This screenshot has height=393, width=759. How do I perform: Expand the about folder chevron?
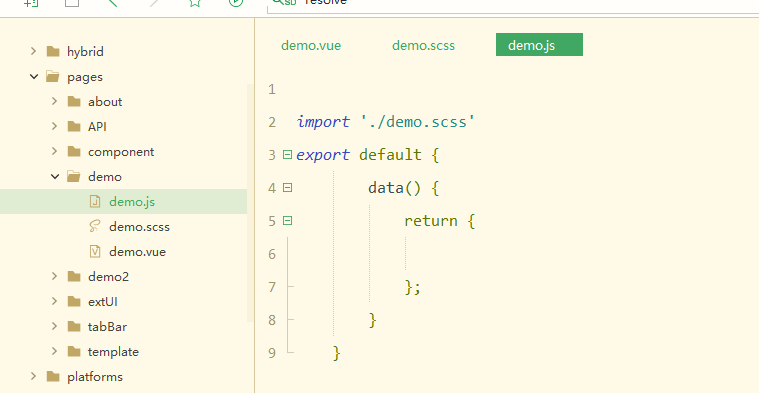point(54,101)
